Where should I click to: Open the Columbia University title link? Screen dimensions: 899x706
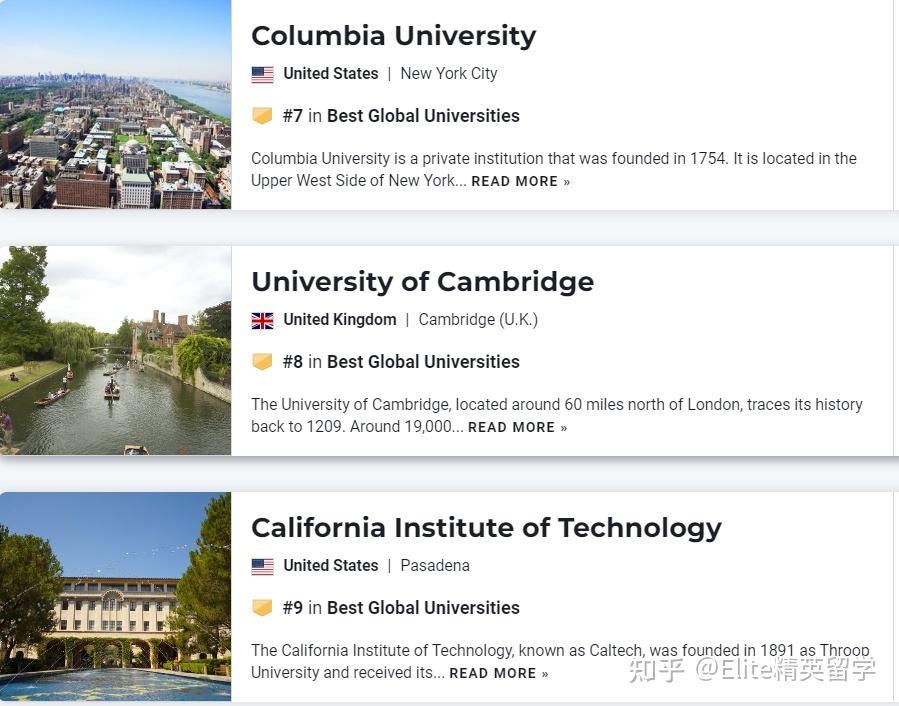pos(394,35)
